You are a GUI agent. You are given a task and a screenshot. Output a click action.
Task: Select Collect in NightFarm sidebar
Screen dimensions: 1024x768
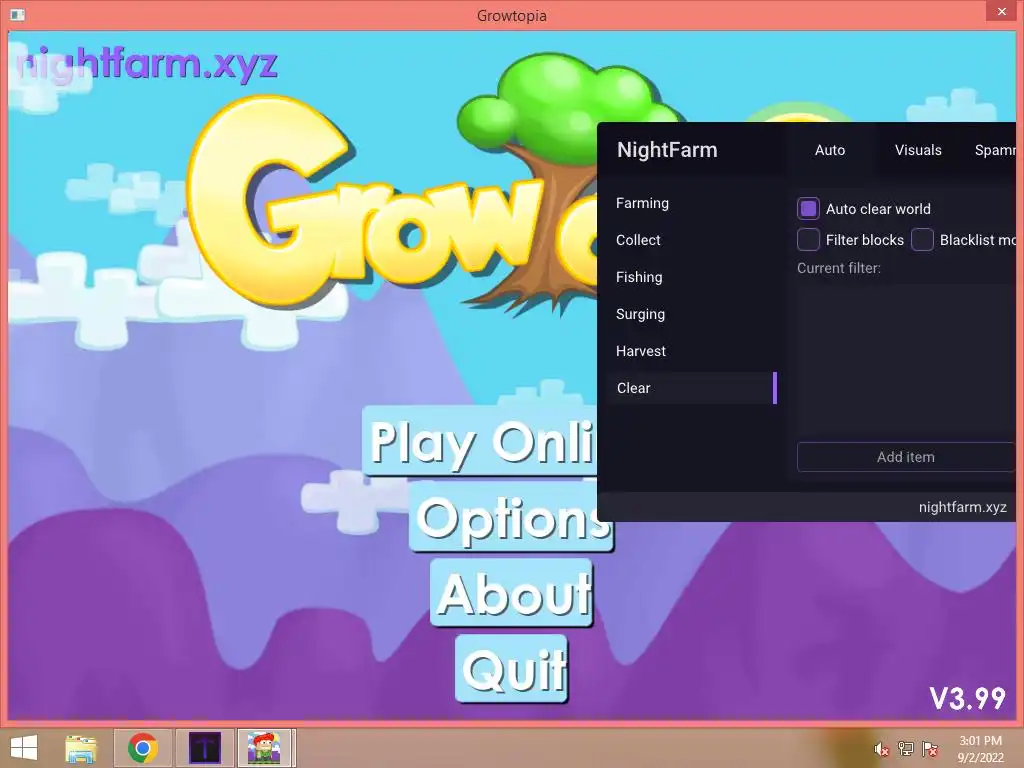pyautogui.click(x=694, y=240)
